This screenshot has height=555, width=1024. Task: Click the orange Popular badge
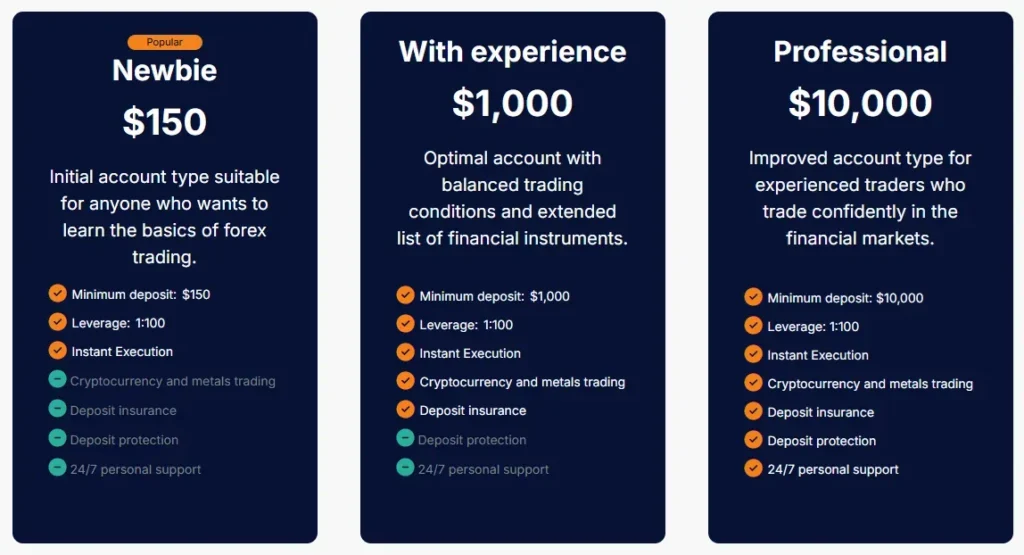pos(165,42)
